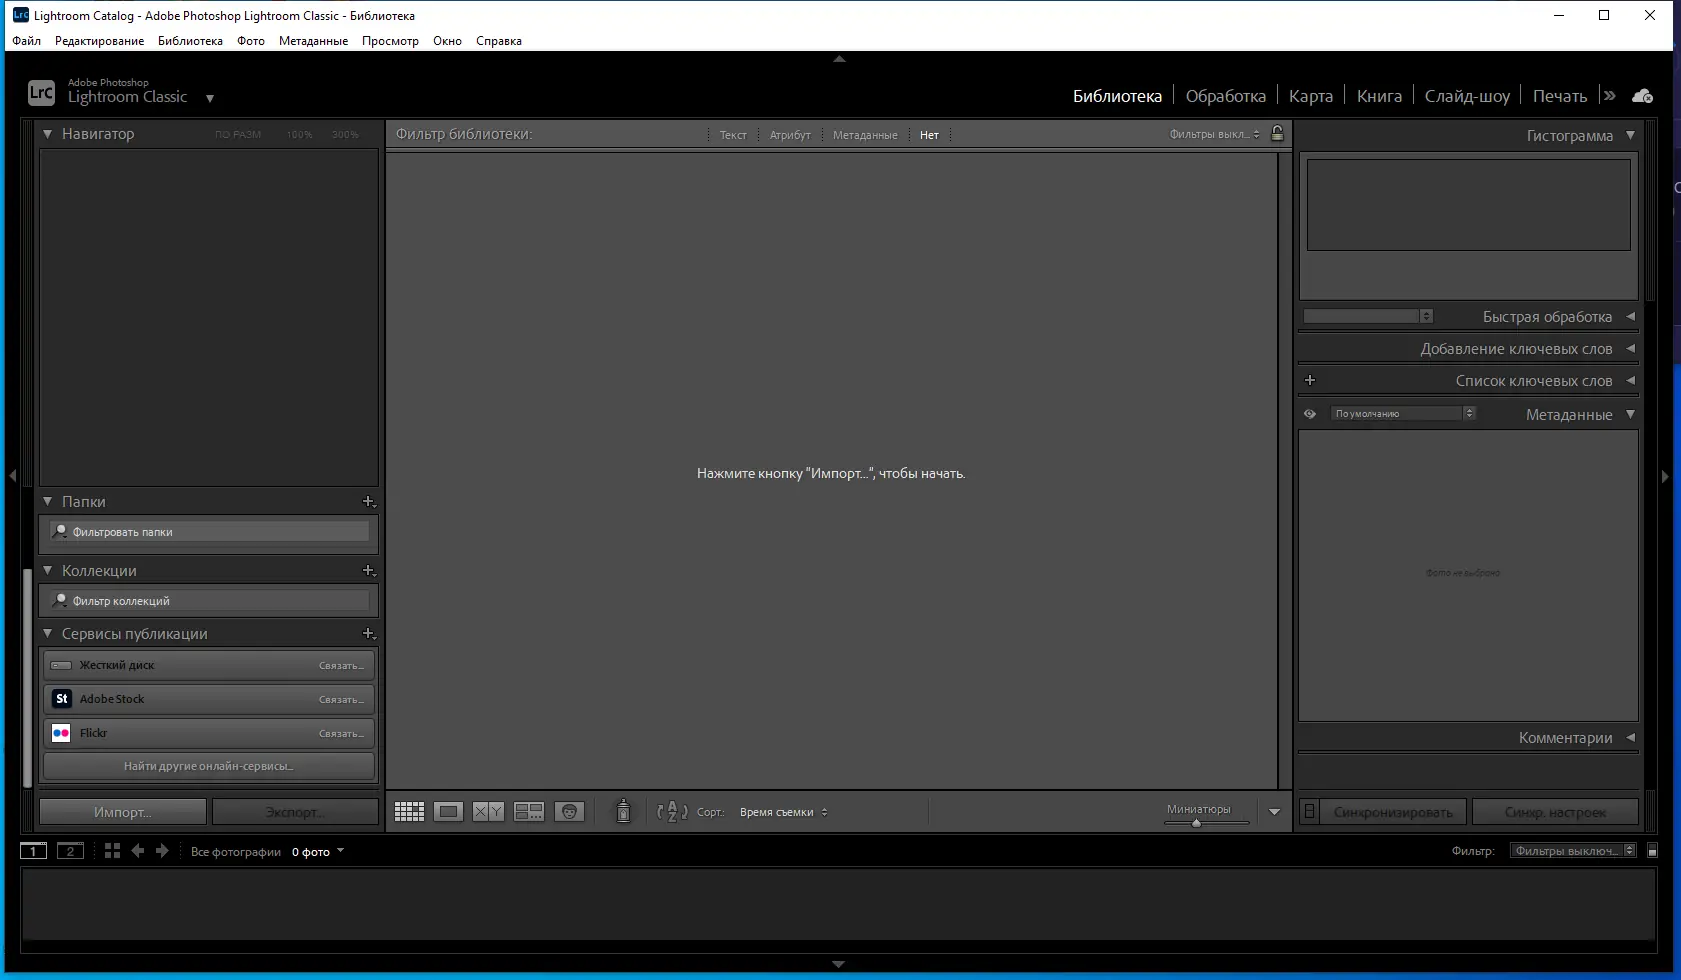
Task: Collapse the Коллекции panel
Action: (47, 570)
